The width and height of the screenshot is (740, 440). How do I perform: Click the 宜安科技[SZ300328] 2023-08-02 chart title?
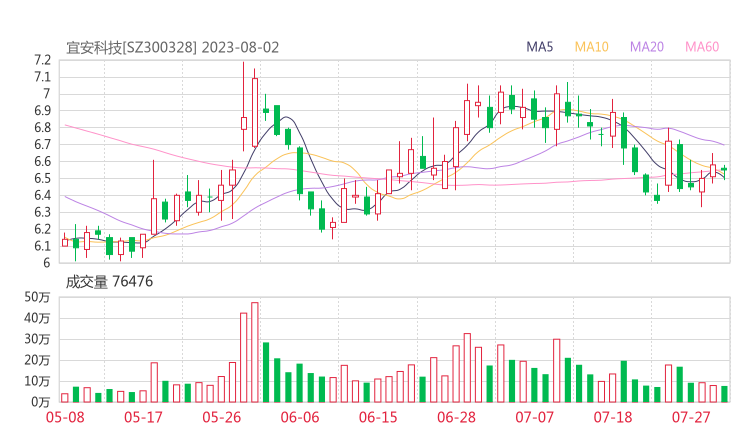point(173,48)
